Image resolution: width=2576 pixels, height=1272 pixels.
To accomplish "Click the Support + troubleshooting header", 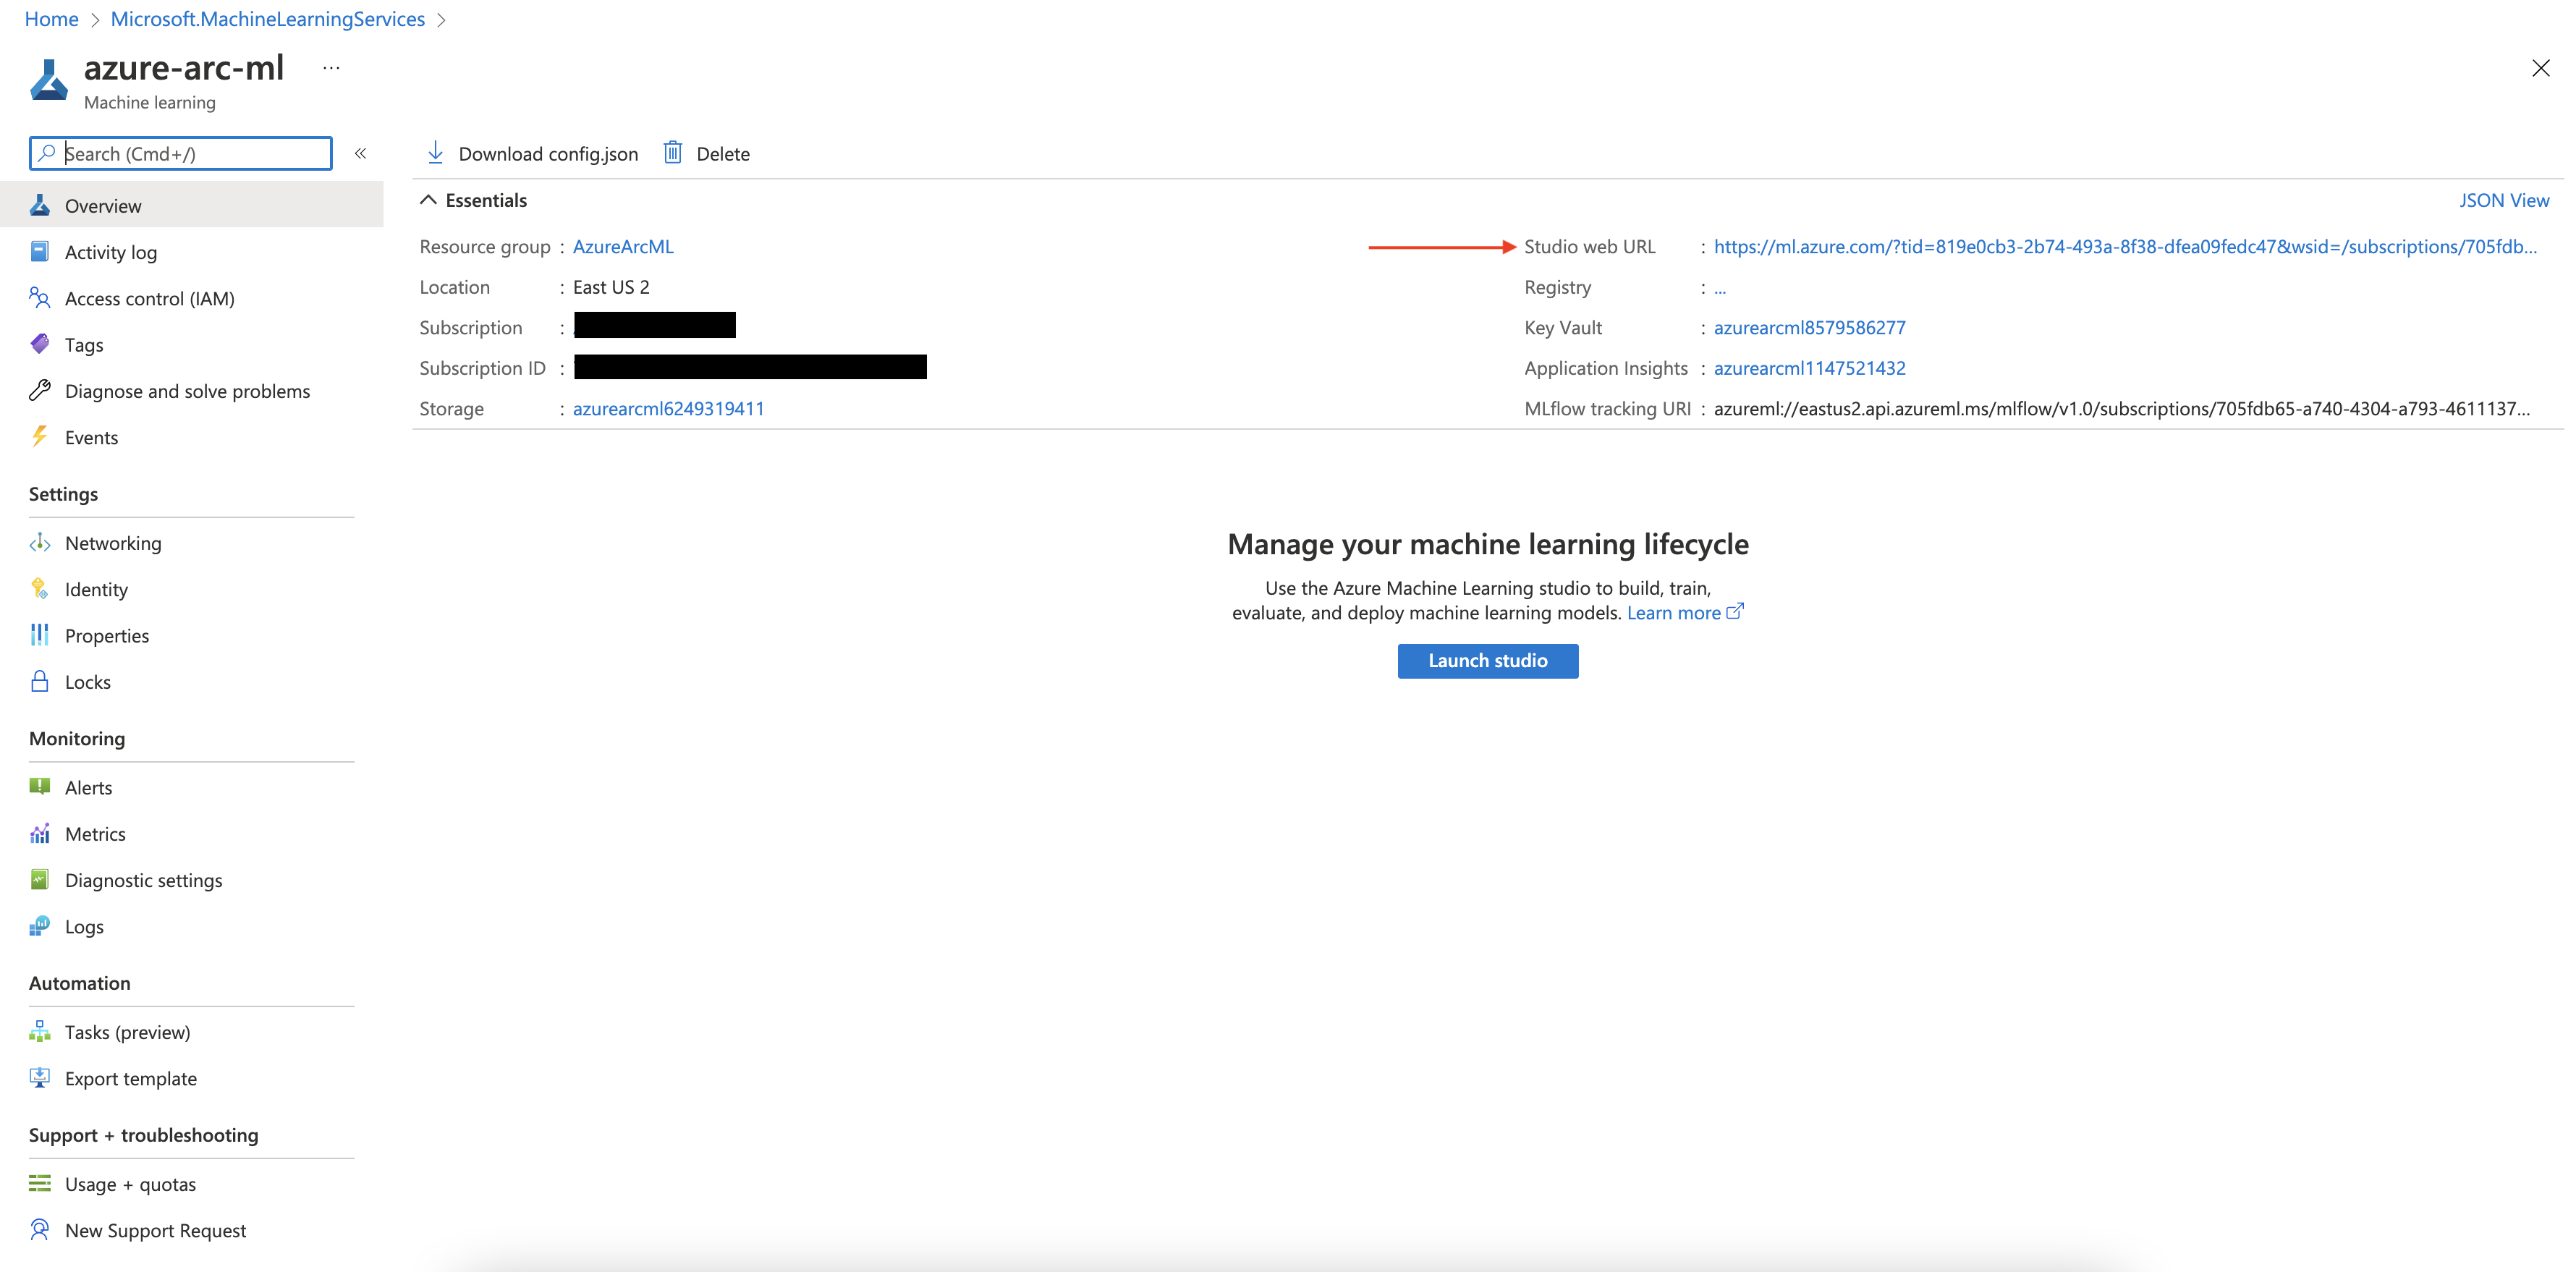I will pyautogui.click(x=144, y=1135).
